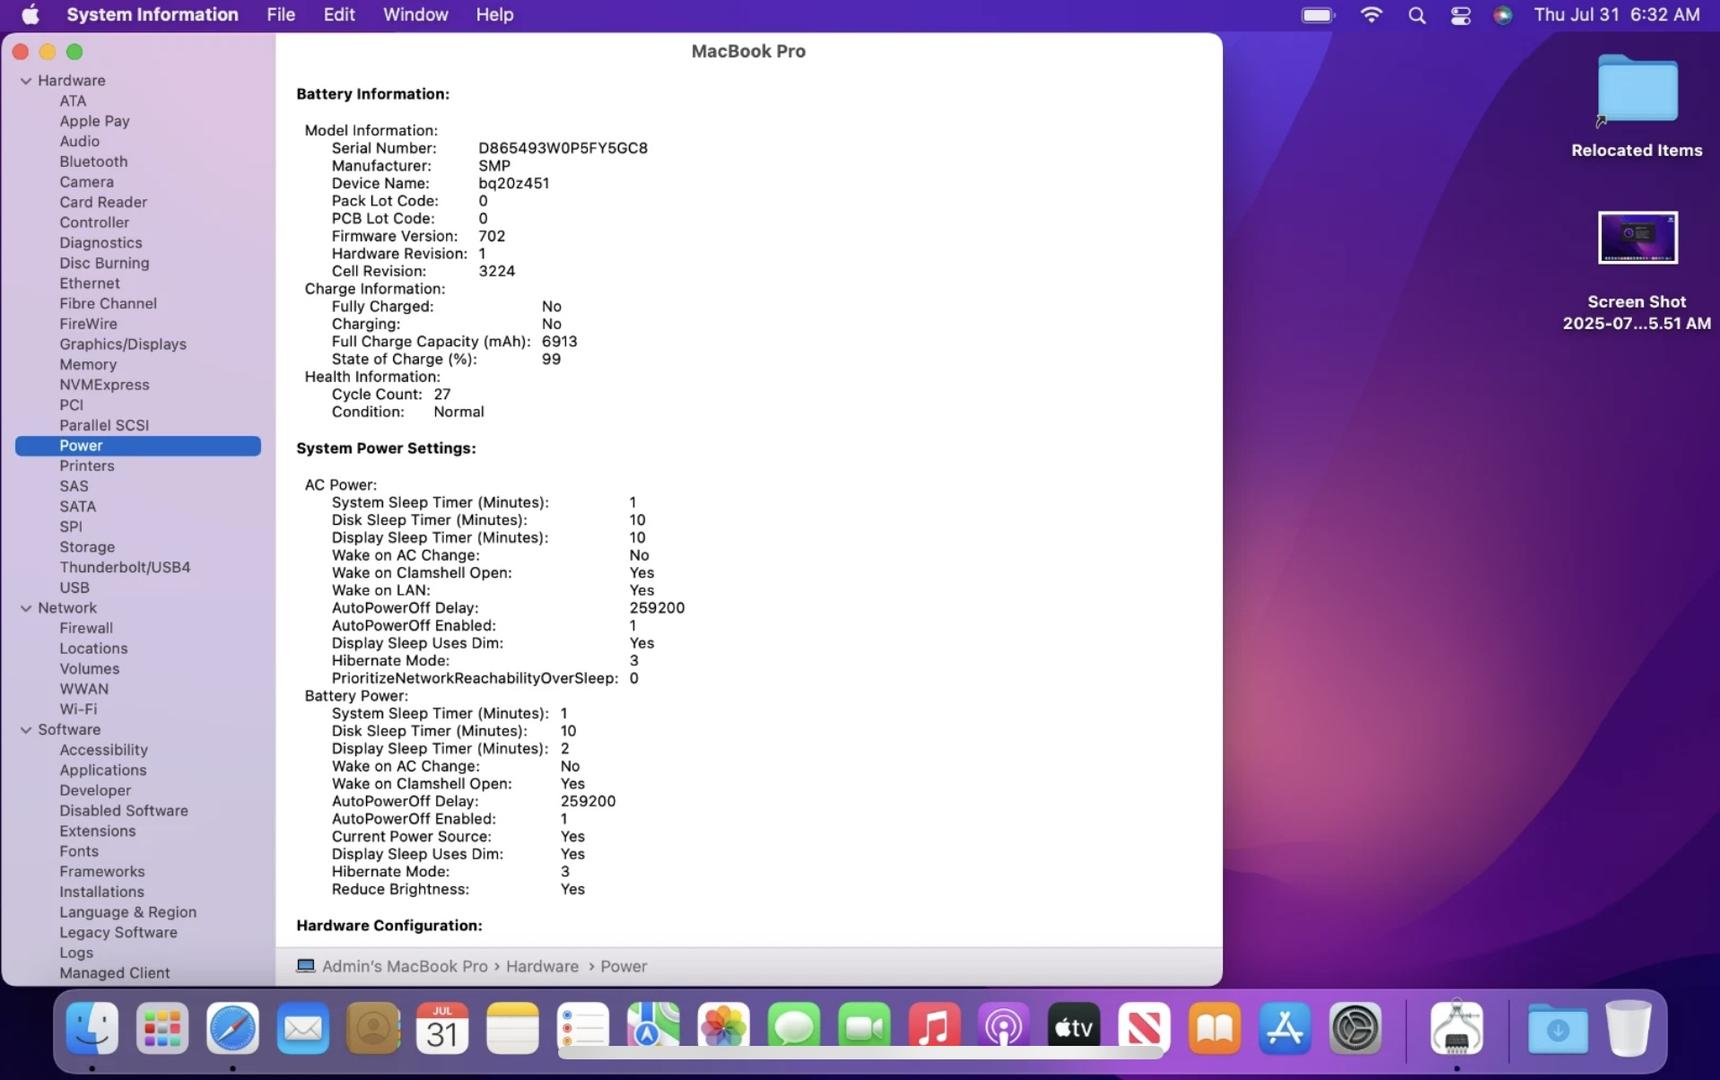Select Installations under Software

coord(101,892)
